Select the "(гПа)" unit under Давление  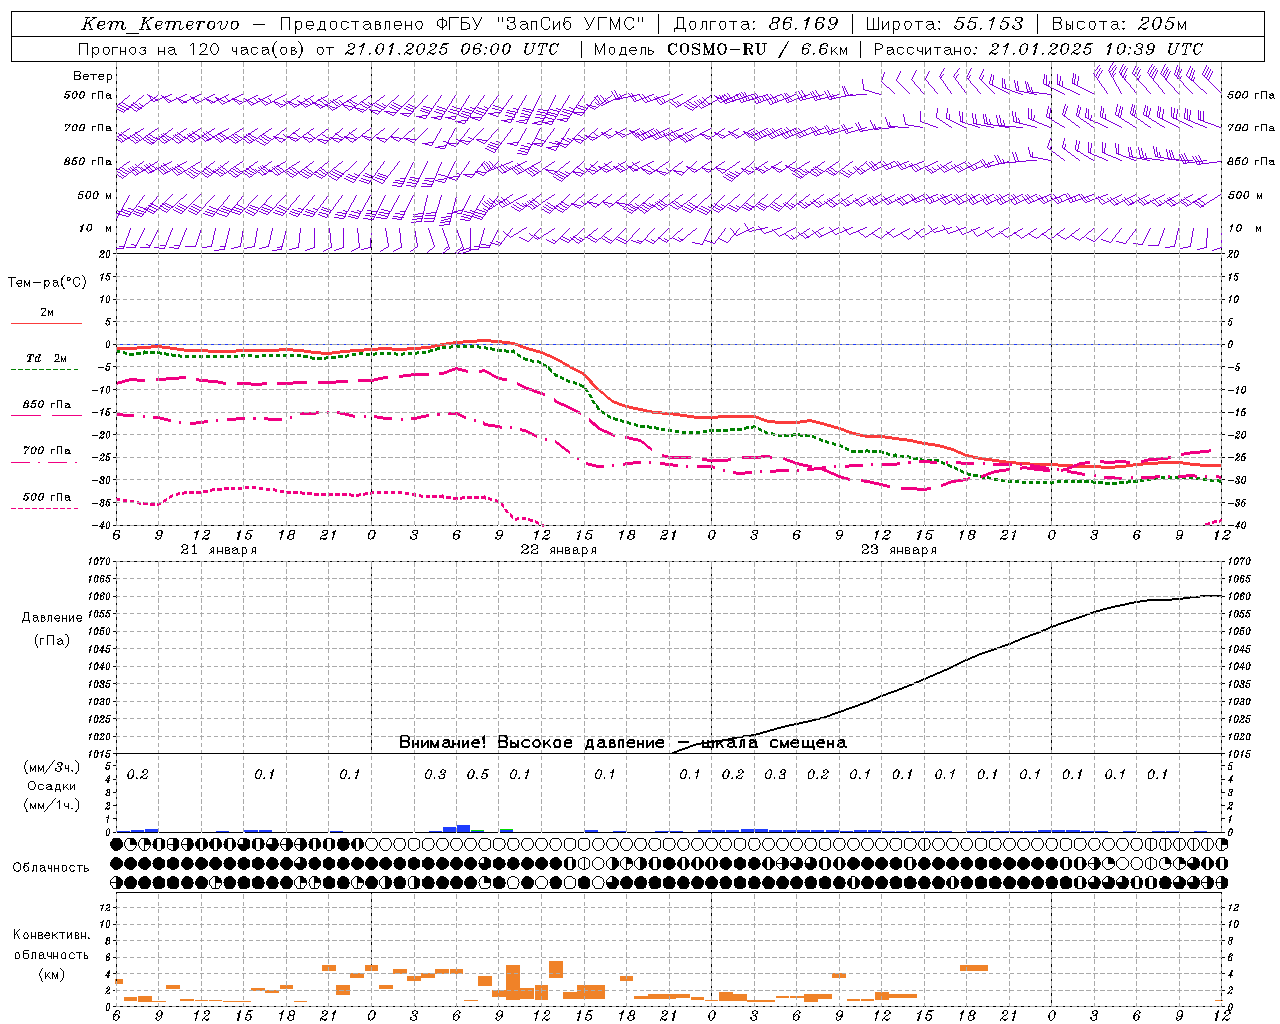(x=52, y=641)
